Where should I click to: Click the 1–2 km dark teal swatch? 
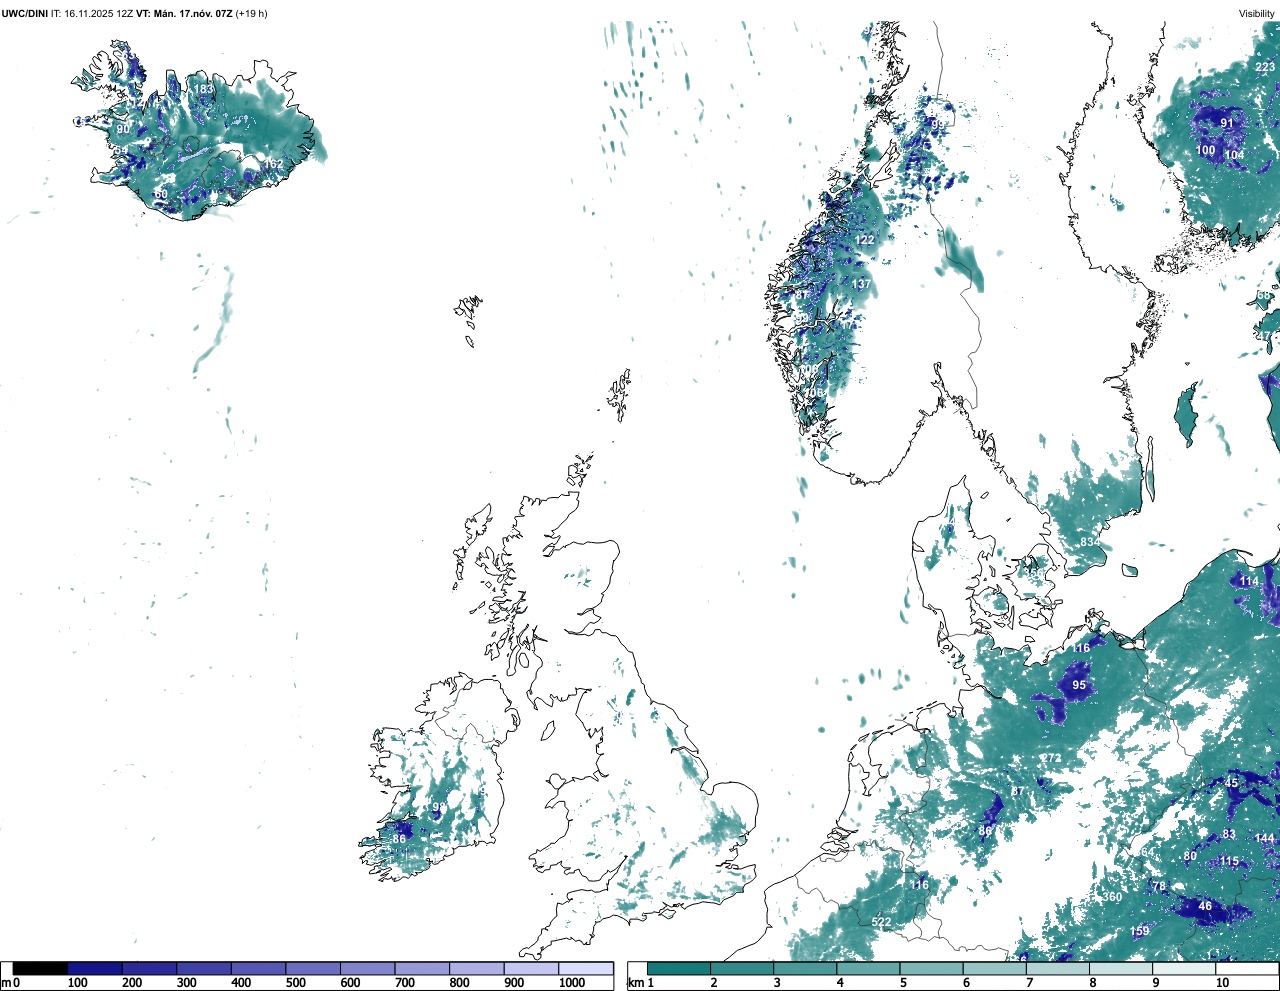[678, 969]
